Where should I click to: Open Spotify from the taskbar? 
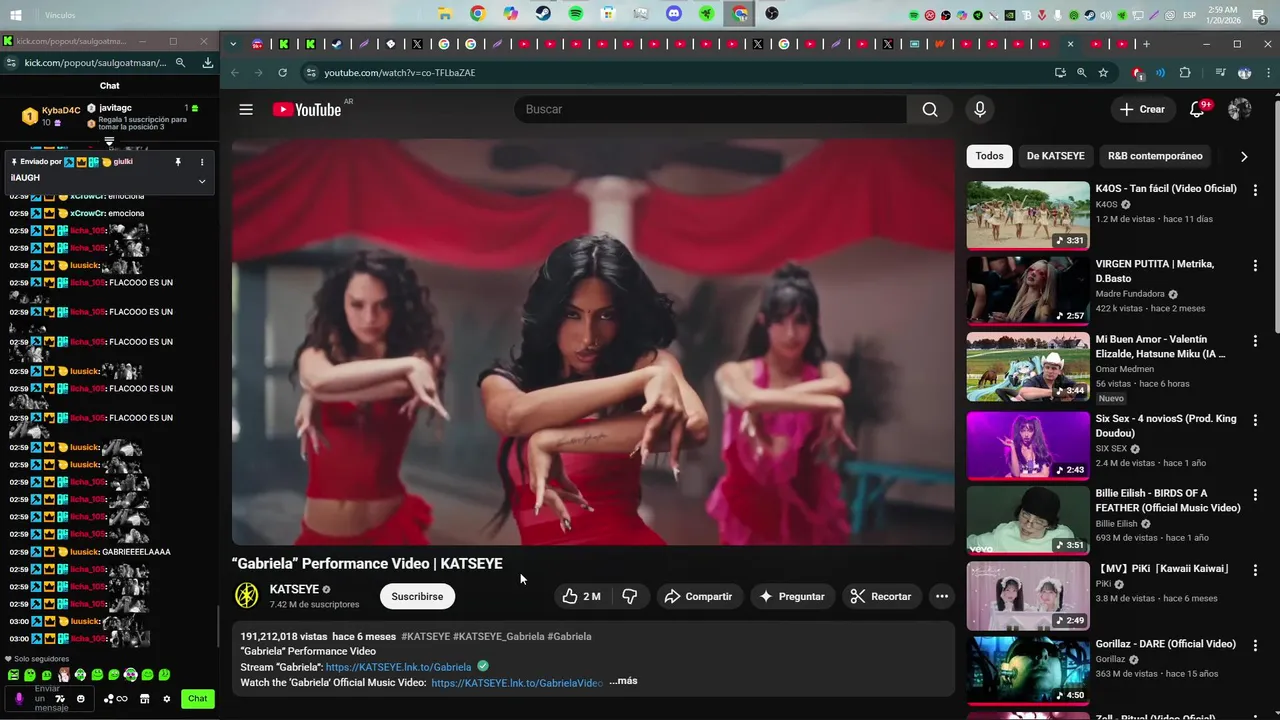pos(576,14)
